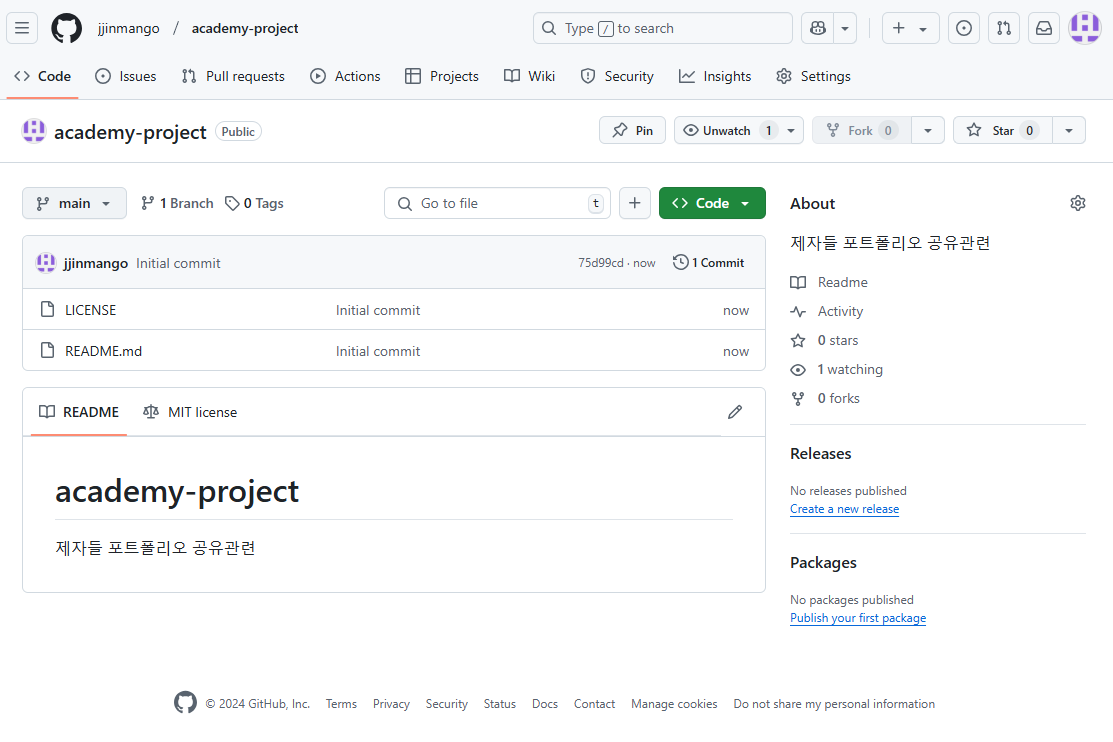Click the Type / to search box
Image resolution: width=1113 pixels, height=742 pixels.
coord(662,28)
